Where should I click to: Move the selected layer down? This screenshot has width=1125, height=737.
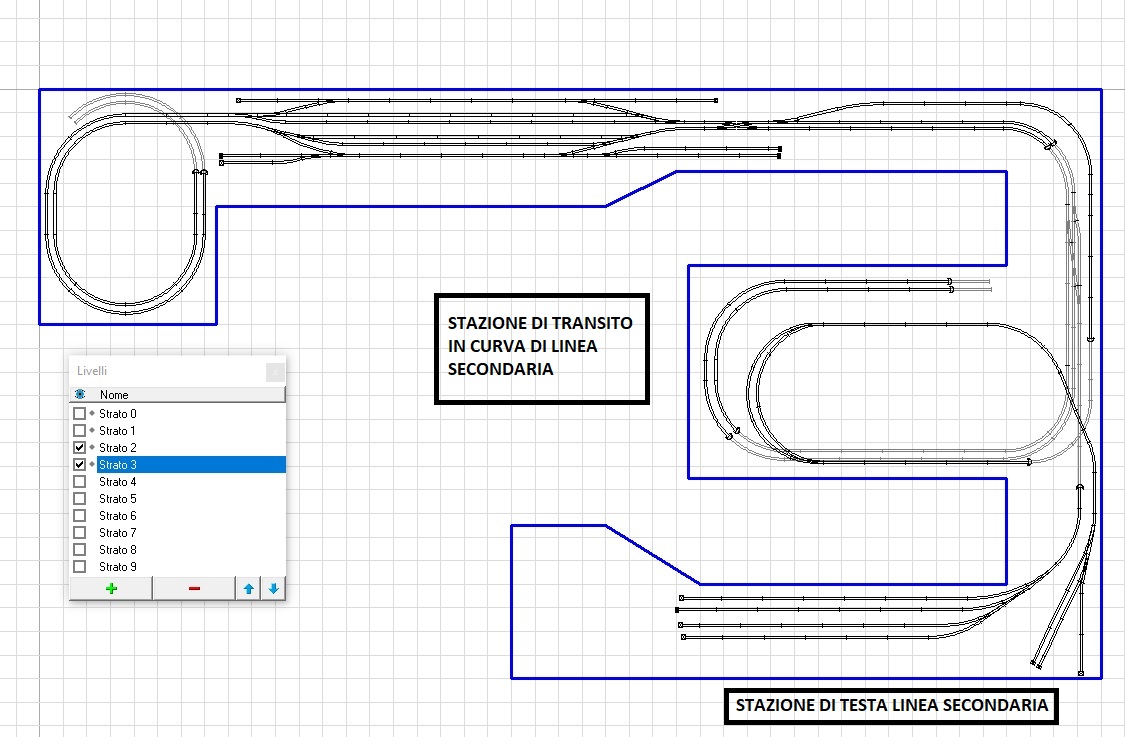click(x=273, y=588)
